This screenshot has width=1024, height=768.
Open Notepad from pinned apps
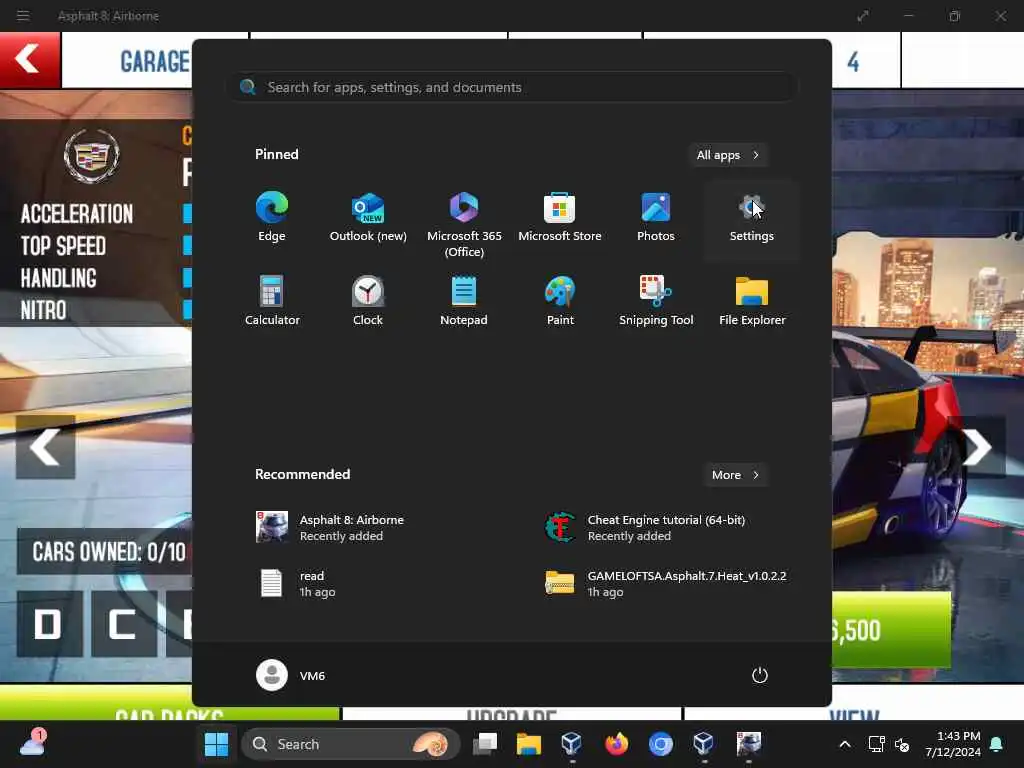tap(464, 302)
